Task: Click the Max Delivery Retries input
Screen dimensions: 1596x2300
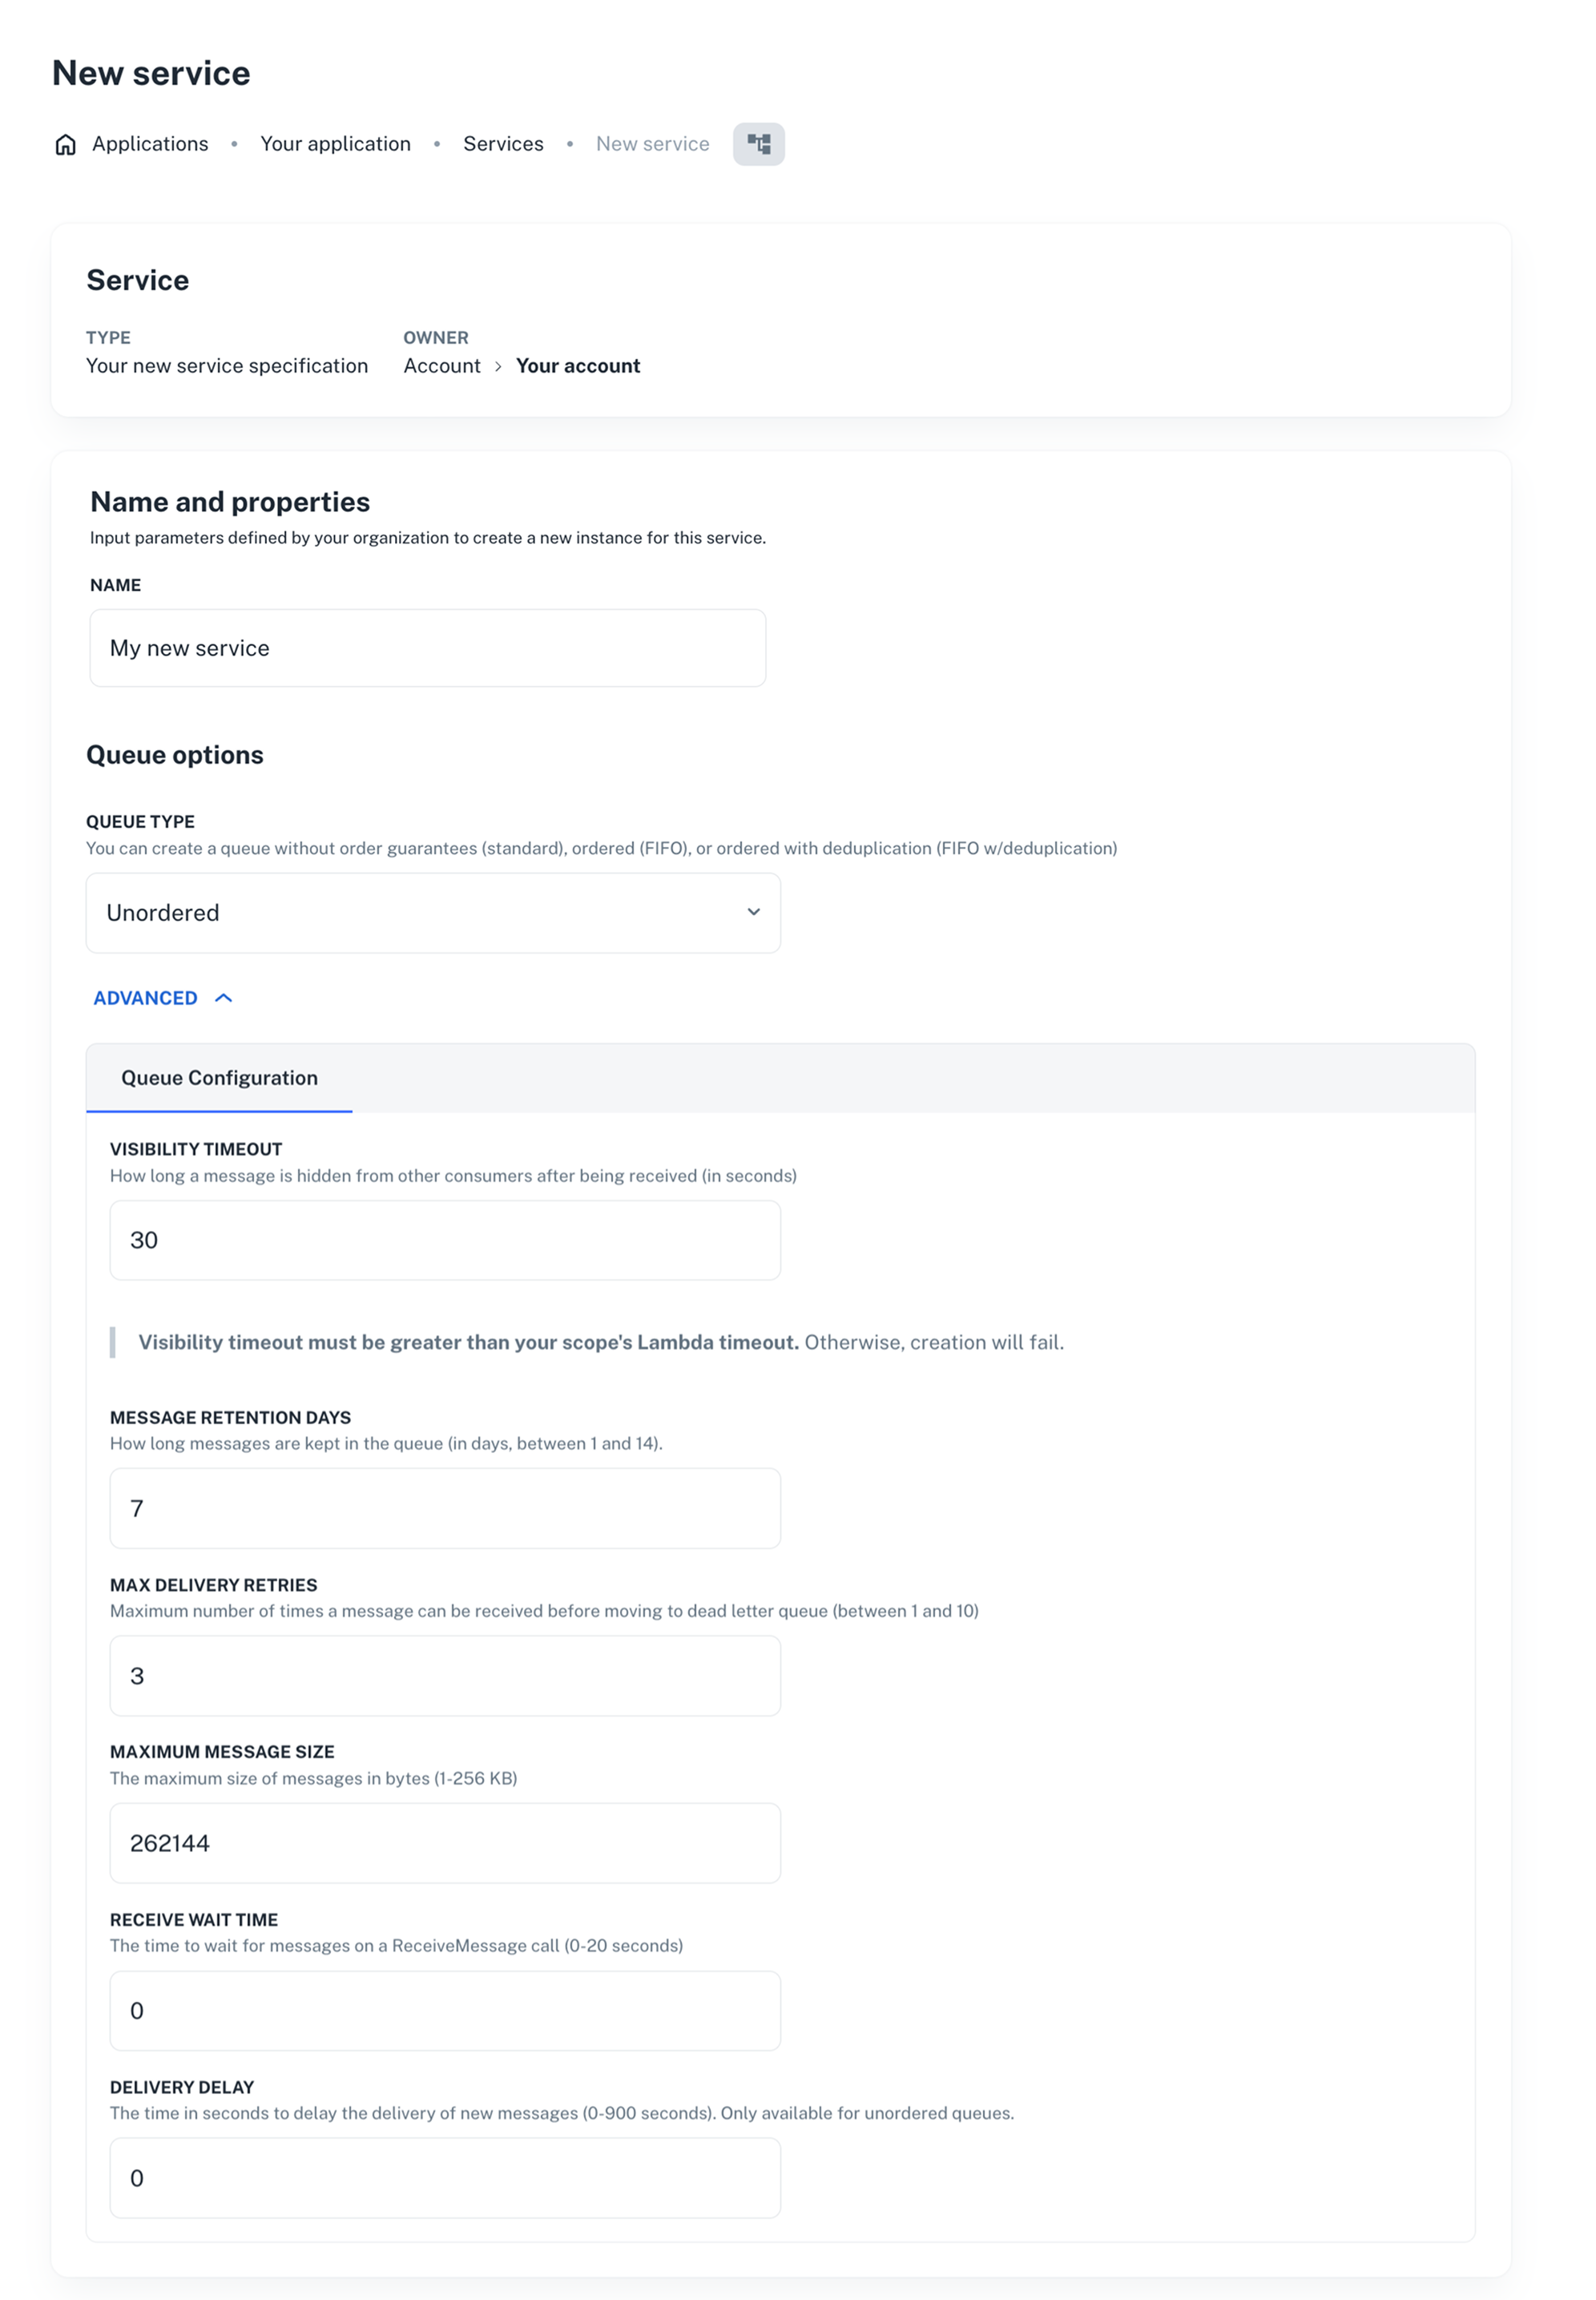Action: point(444,1676)
